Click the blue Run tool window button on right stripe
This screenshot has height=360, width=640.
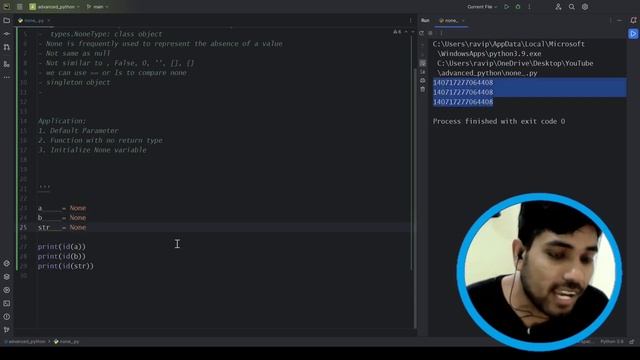[633, 34]
